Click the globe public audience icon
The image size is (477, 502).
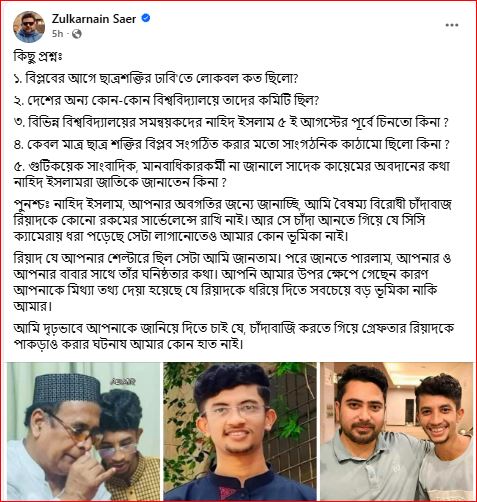[77, 34]
